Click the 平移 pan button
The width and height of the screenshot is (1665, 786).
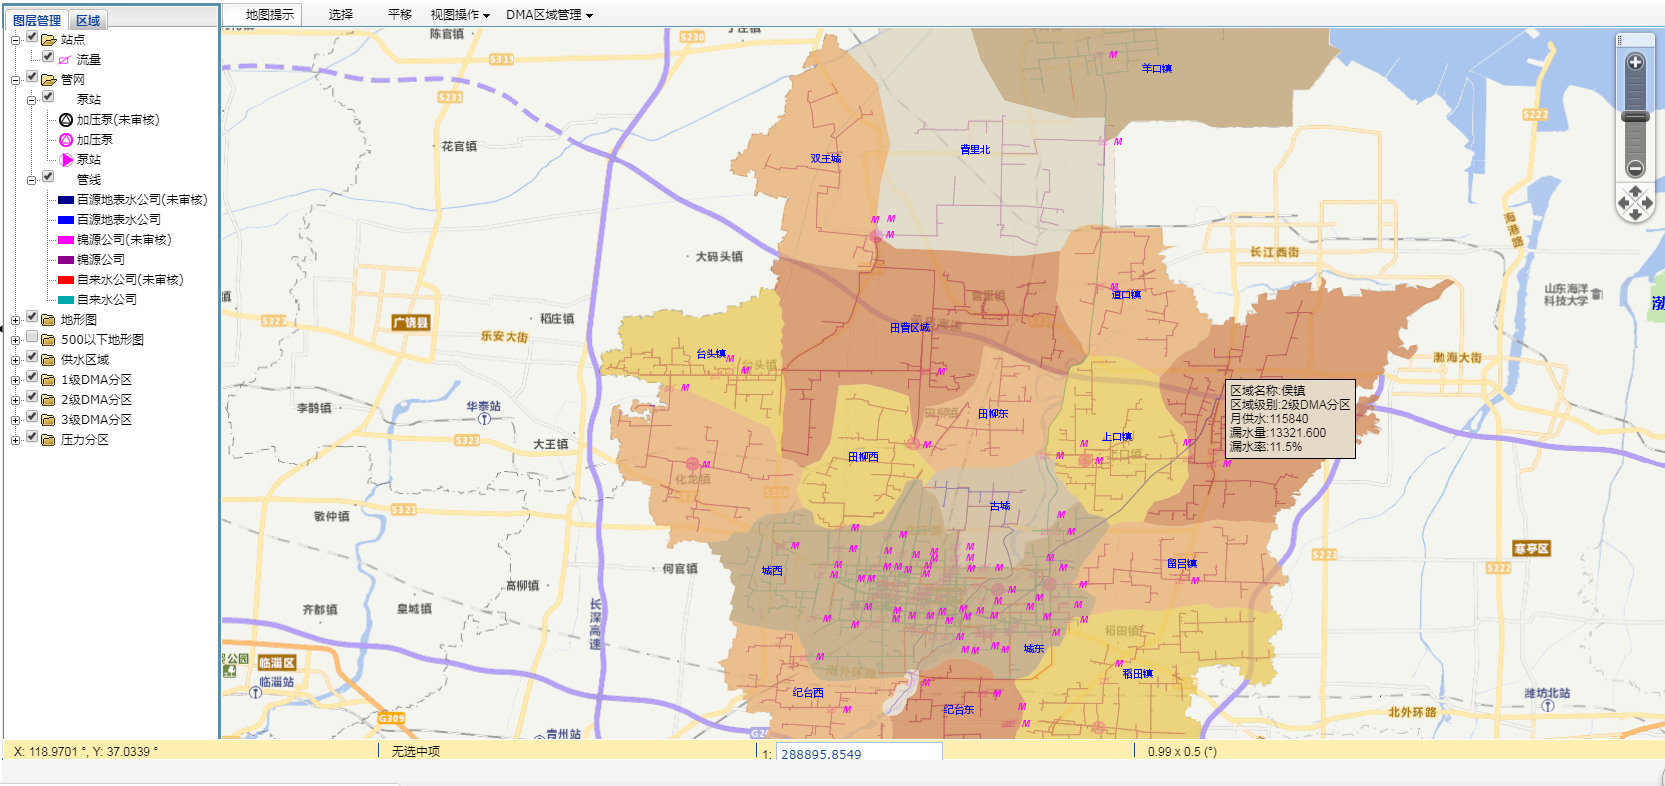400,15
